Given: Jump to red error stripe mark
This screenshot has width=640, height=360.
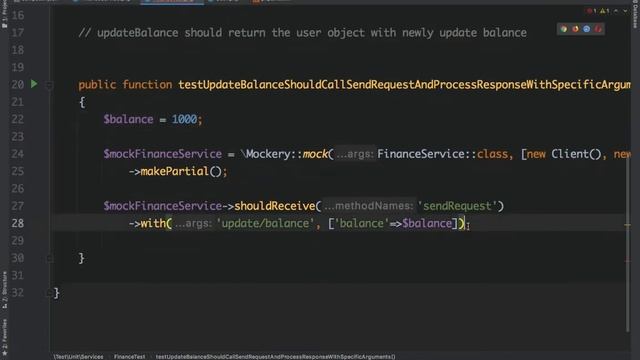Looking at the screenshot, I should (628, 261).
